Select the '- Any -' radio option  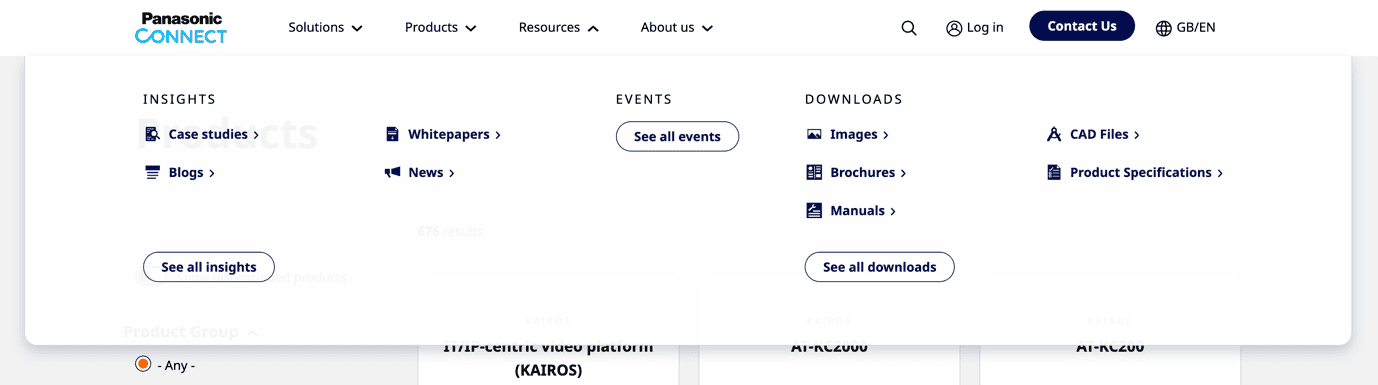click(x=143, y=364)
